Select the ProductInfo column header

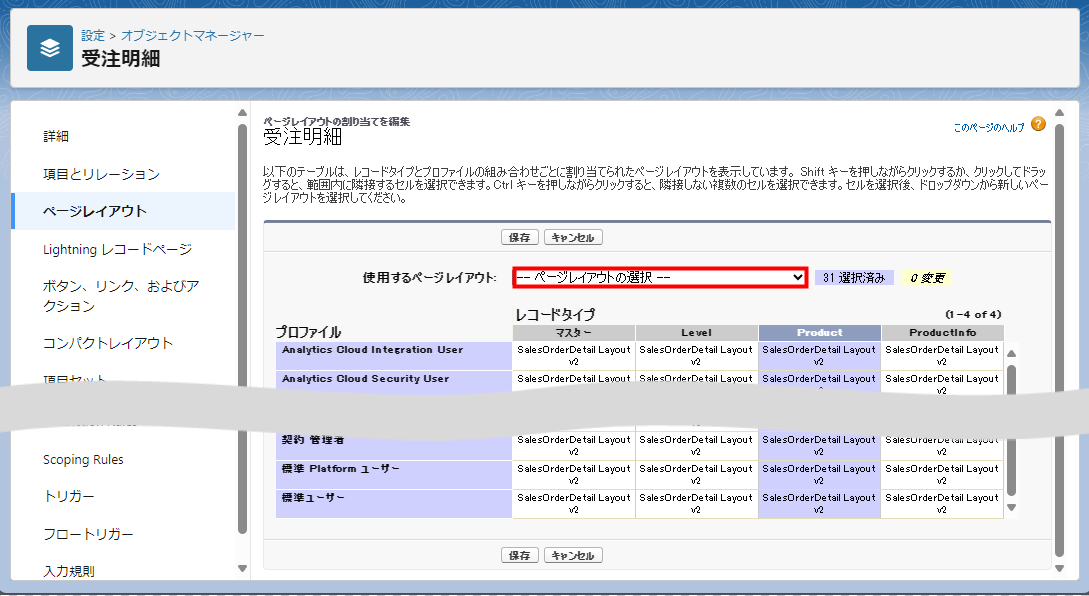tap(942, 332)
